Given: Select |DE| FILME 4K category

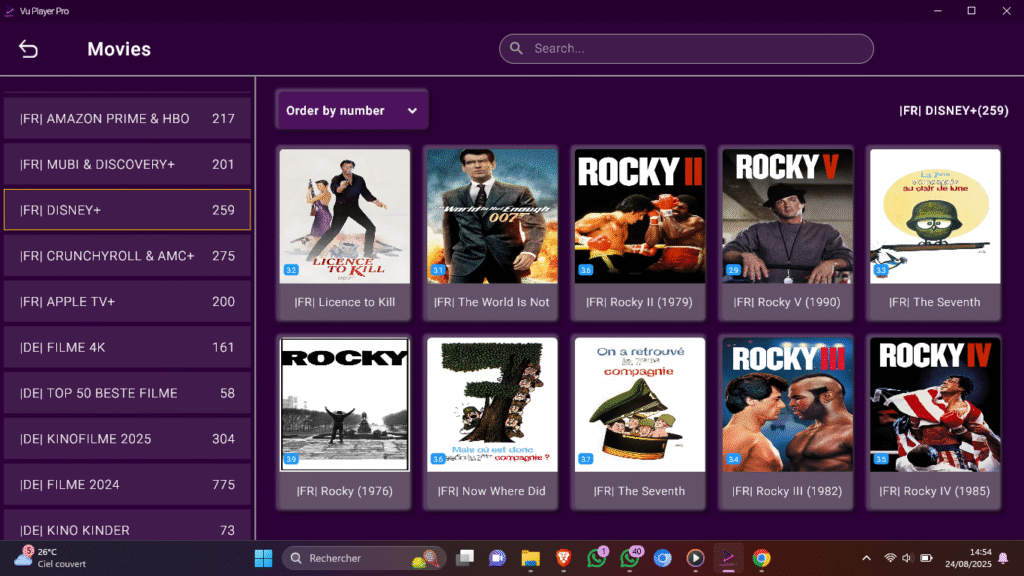Looking at the screenshot, I should point(127,347).
